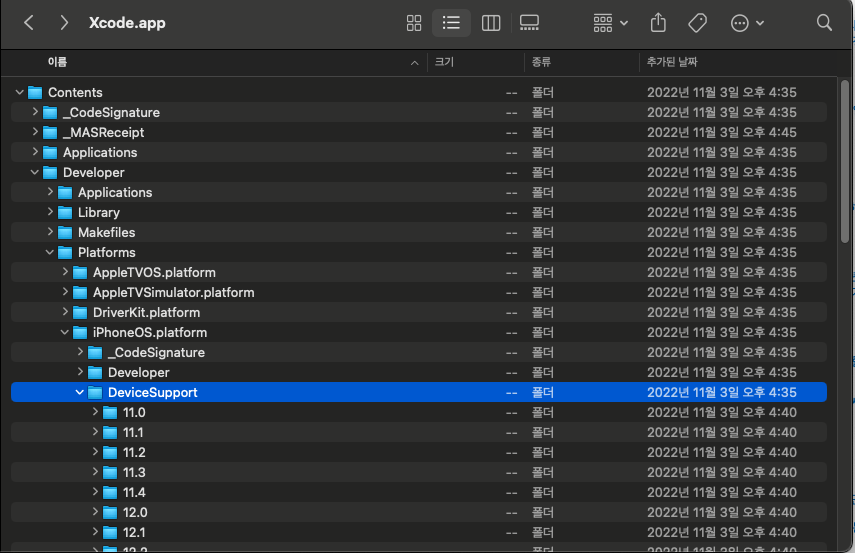Switch to icon grid view
Image resolution: width=855 pixels, height=553 pixels.
point(414,23)
